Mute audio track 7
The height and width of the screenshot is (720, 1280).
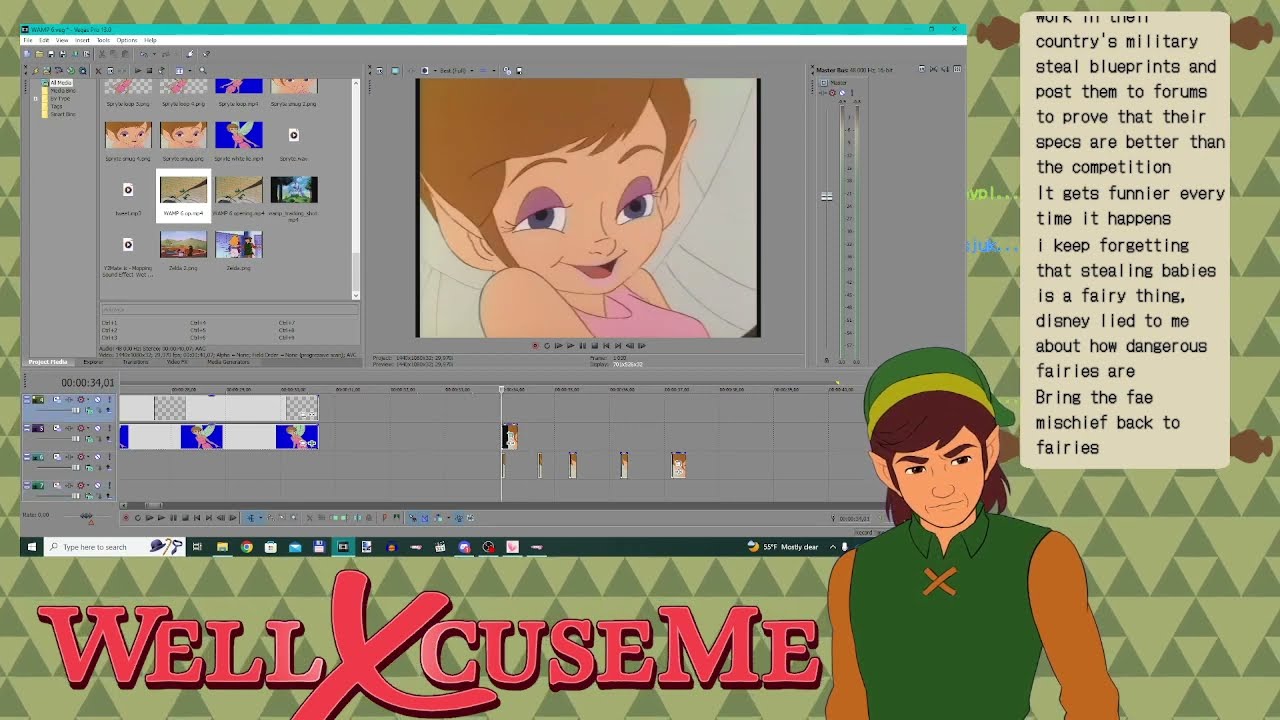click(97, 485)
